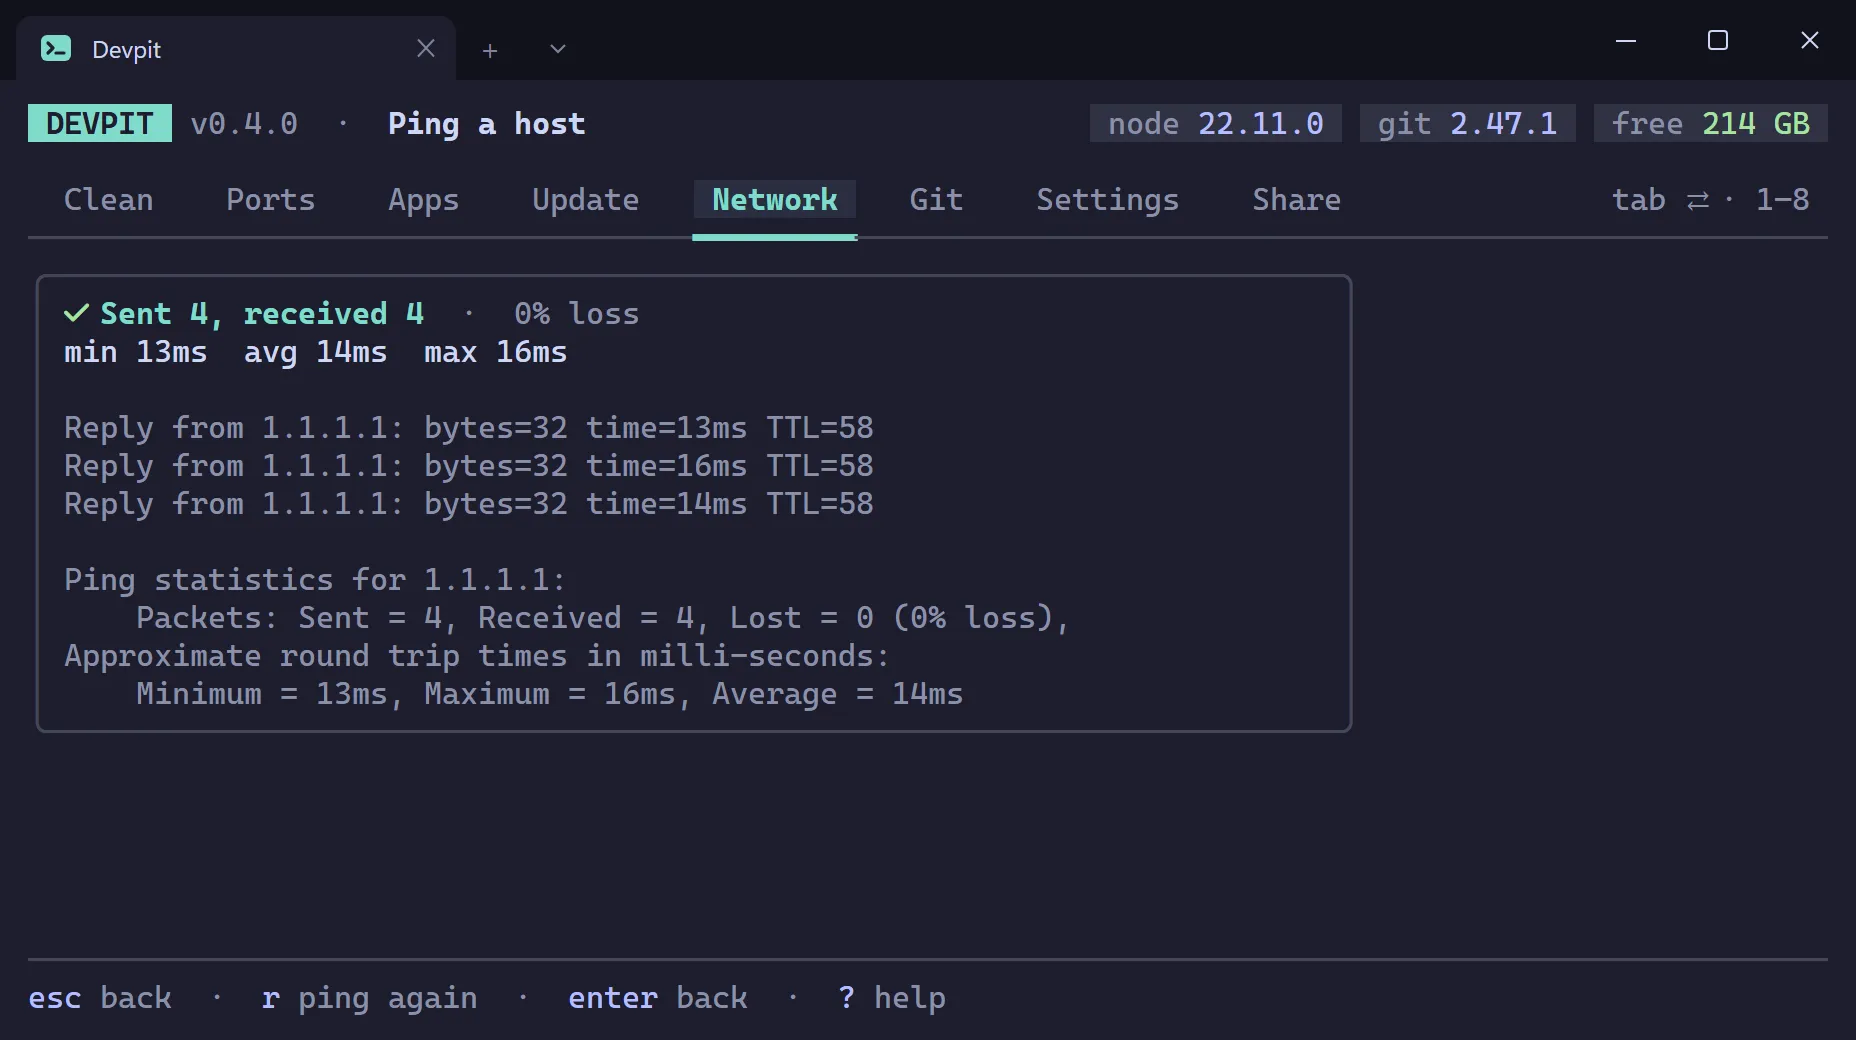Open the Git tab
1856x1040 pixels.
936,200
